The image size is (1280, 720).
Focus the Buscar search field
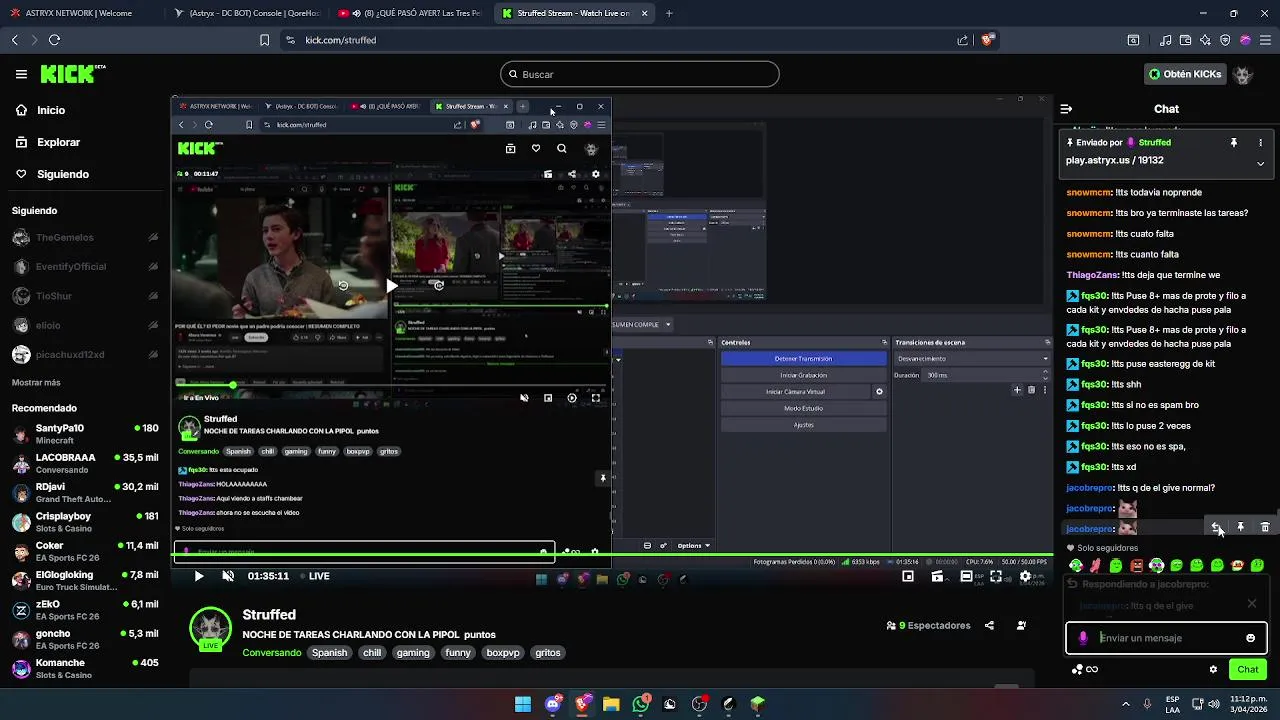click(640, 74)
